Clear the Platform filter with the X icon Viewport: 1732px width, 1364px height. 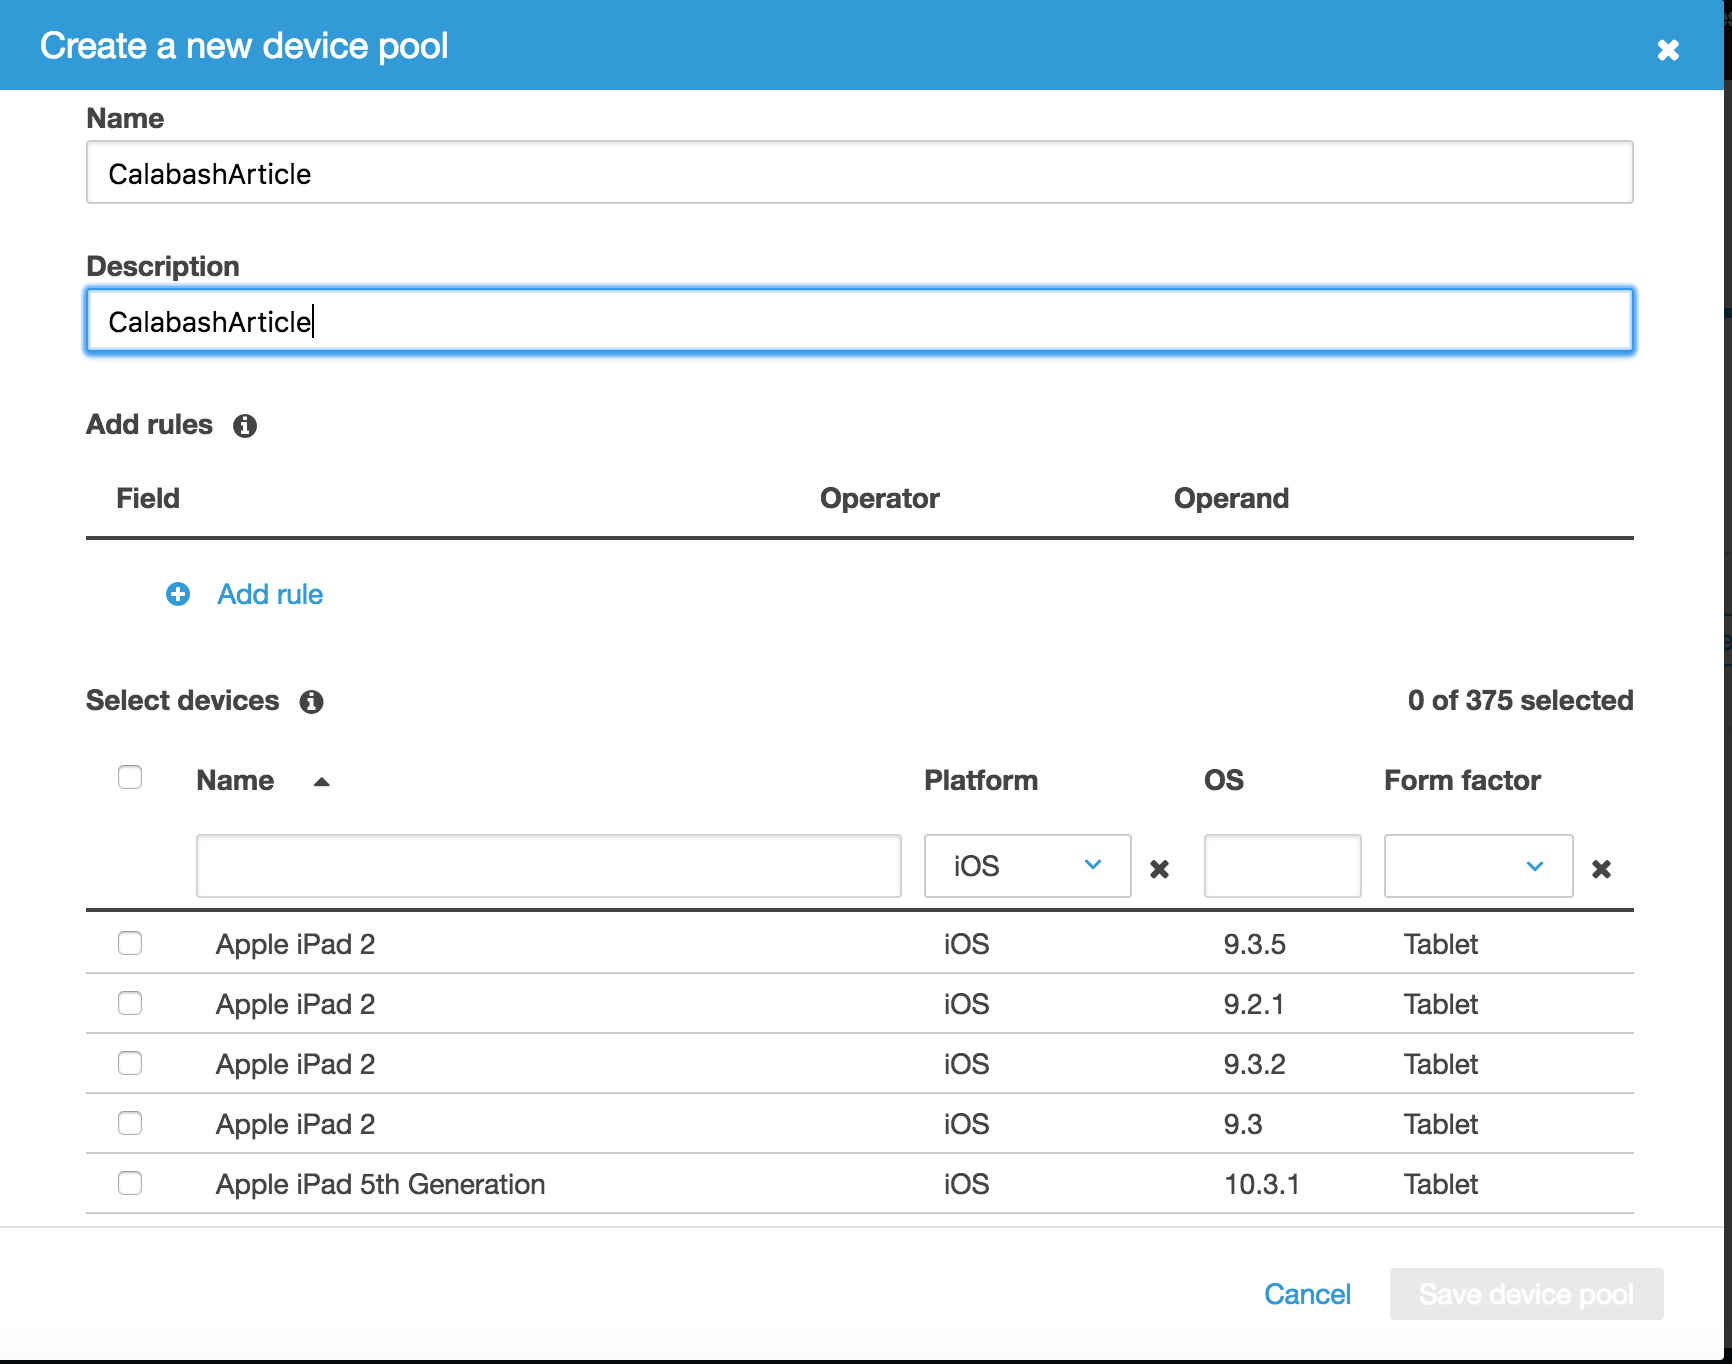(1159, 869)
